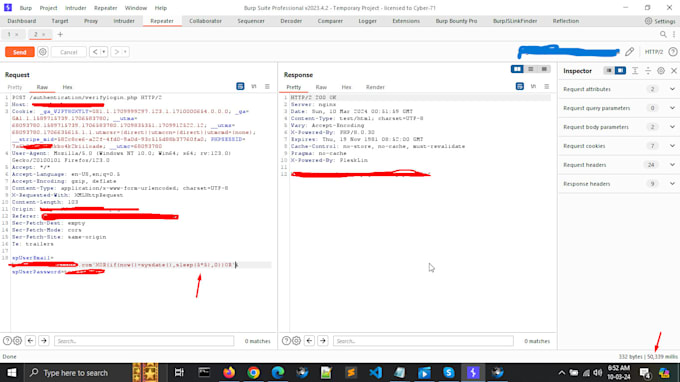
Task: Open the Comparer tab
Action: coord(330,21)
